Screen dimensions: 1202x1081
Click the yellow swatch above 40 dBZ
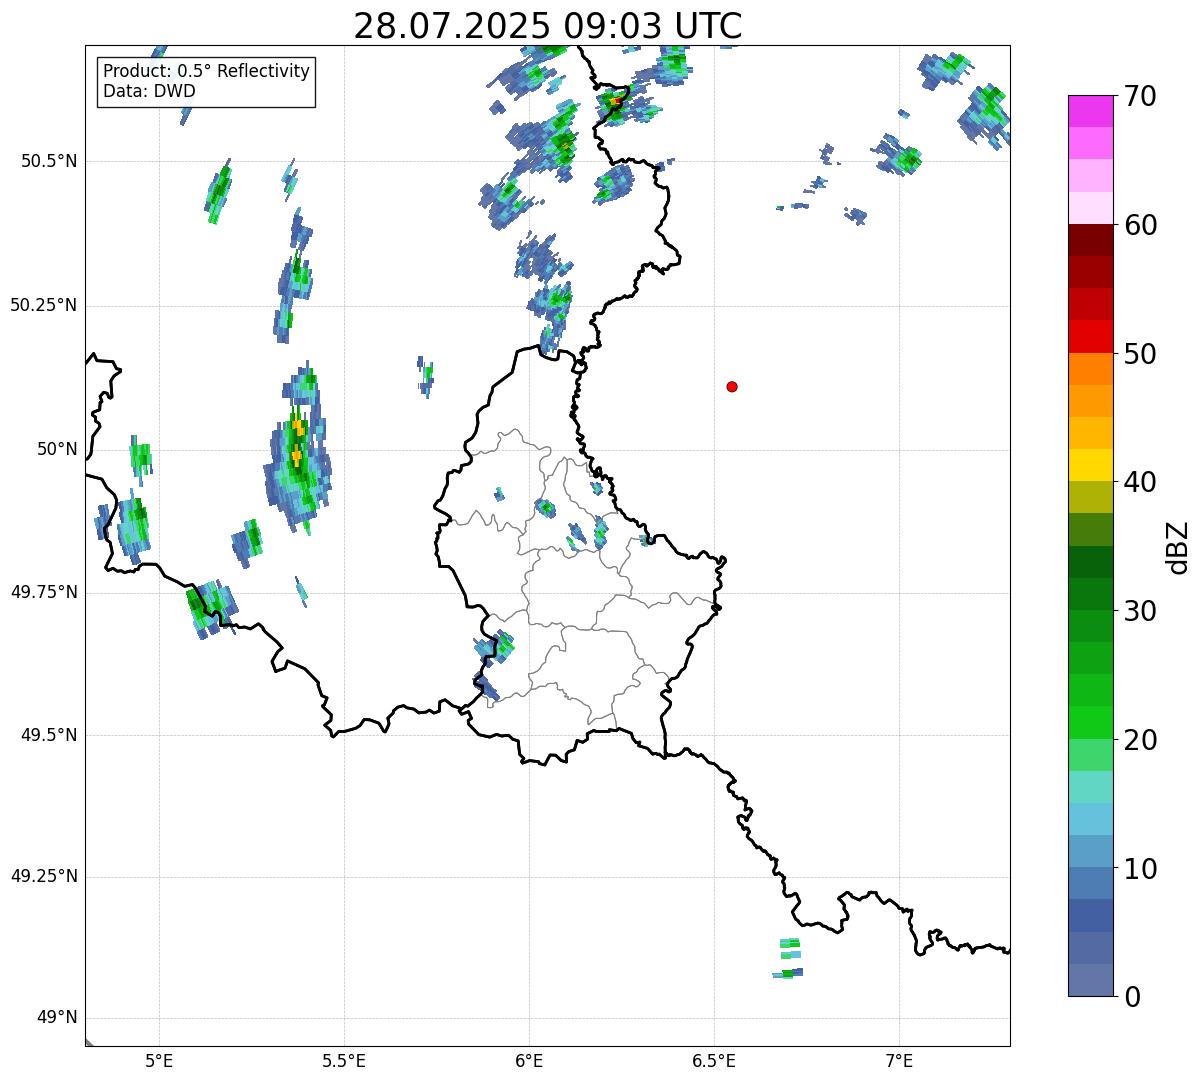[1091, 465]
